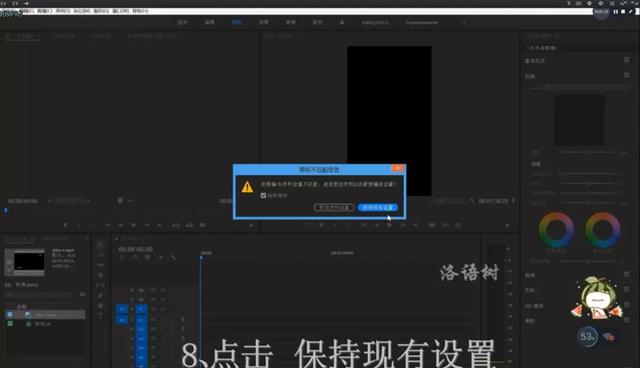This screenshot has height=368, width=640.
Task: Select the highlighted video clip row in project
Action: coord(45,315)
